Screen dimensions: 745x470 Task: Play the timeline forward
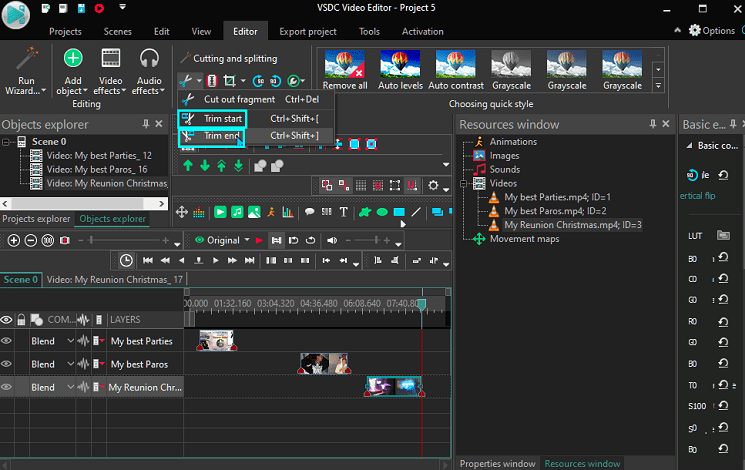click(215, 260)
